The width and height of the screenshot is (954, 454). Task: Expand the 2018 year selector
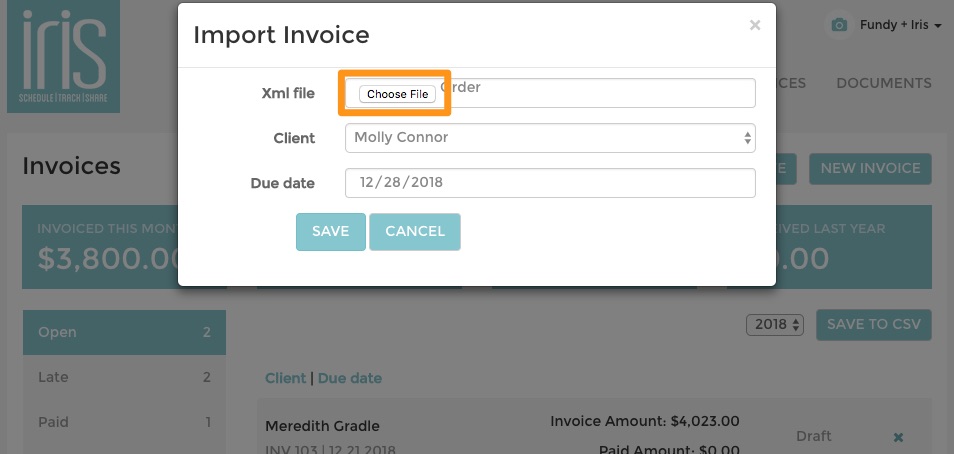[x=775, y=324]
